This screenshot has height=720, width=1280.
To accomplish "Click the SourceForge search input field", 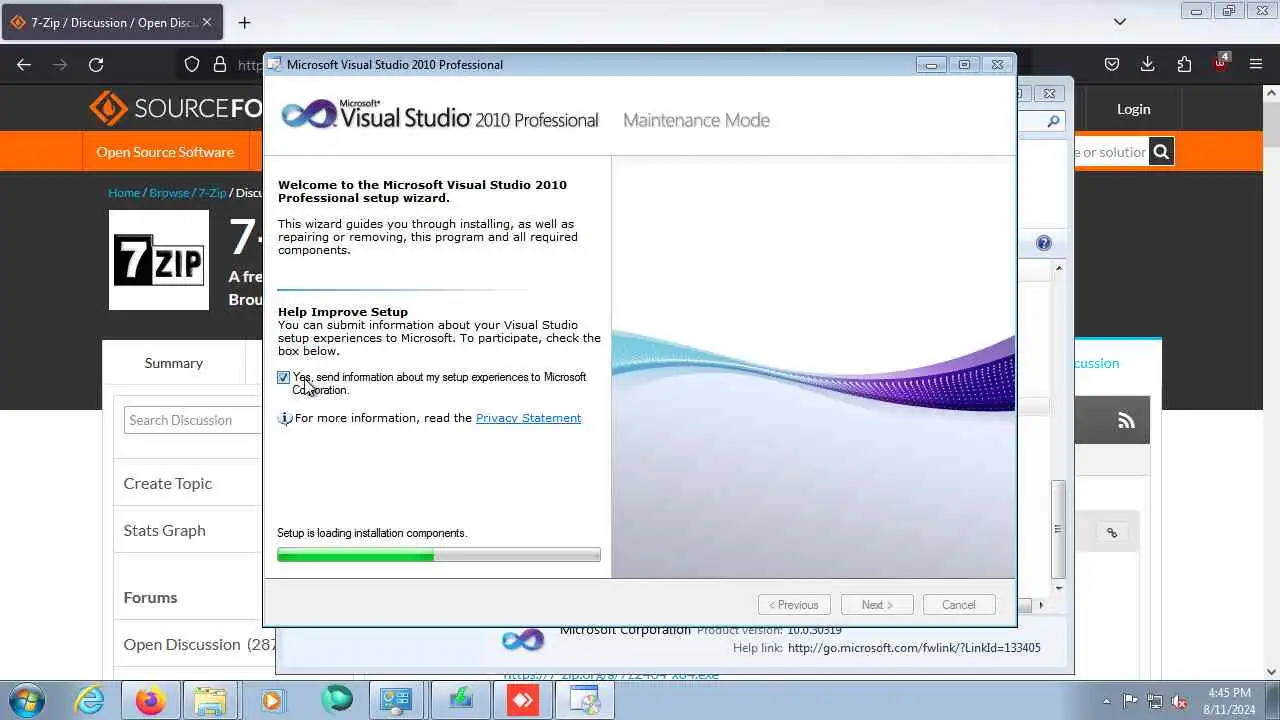I will tap(1110, 152).
